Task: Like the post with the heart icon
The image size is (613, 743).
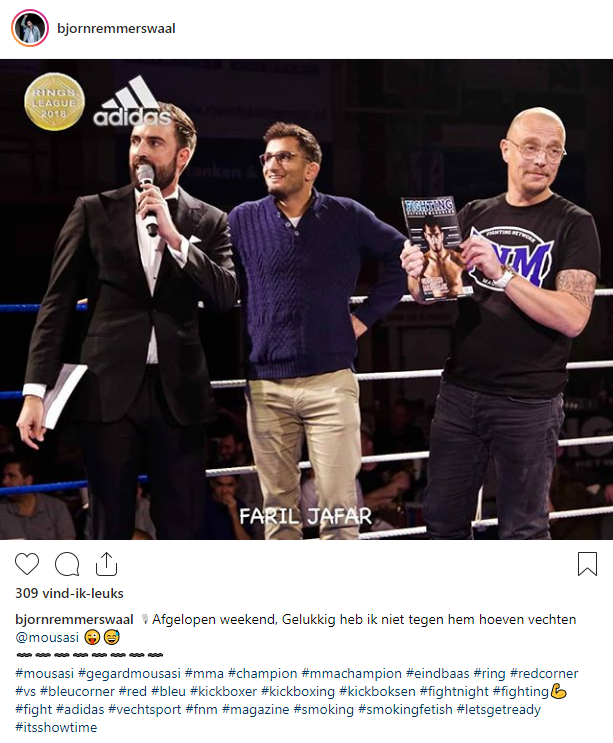Action: pos(27,564)
